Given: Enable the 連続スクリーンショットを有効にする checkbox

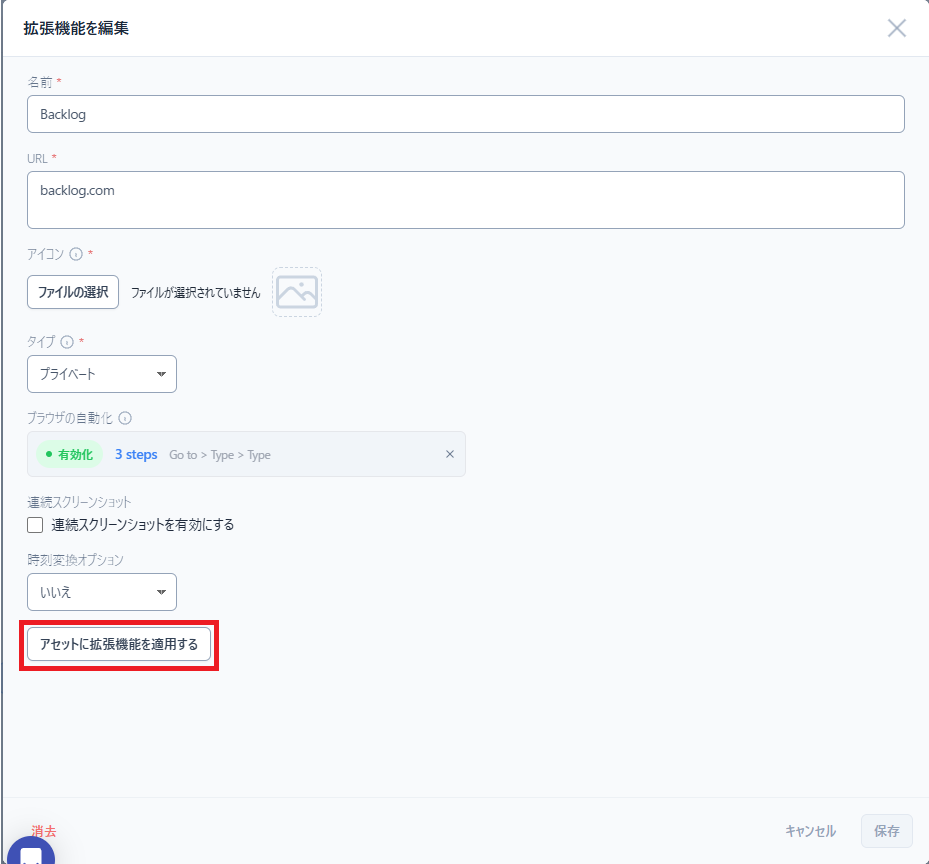Looking at the screenshot, I should point(36,525).
